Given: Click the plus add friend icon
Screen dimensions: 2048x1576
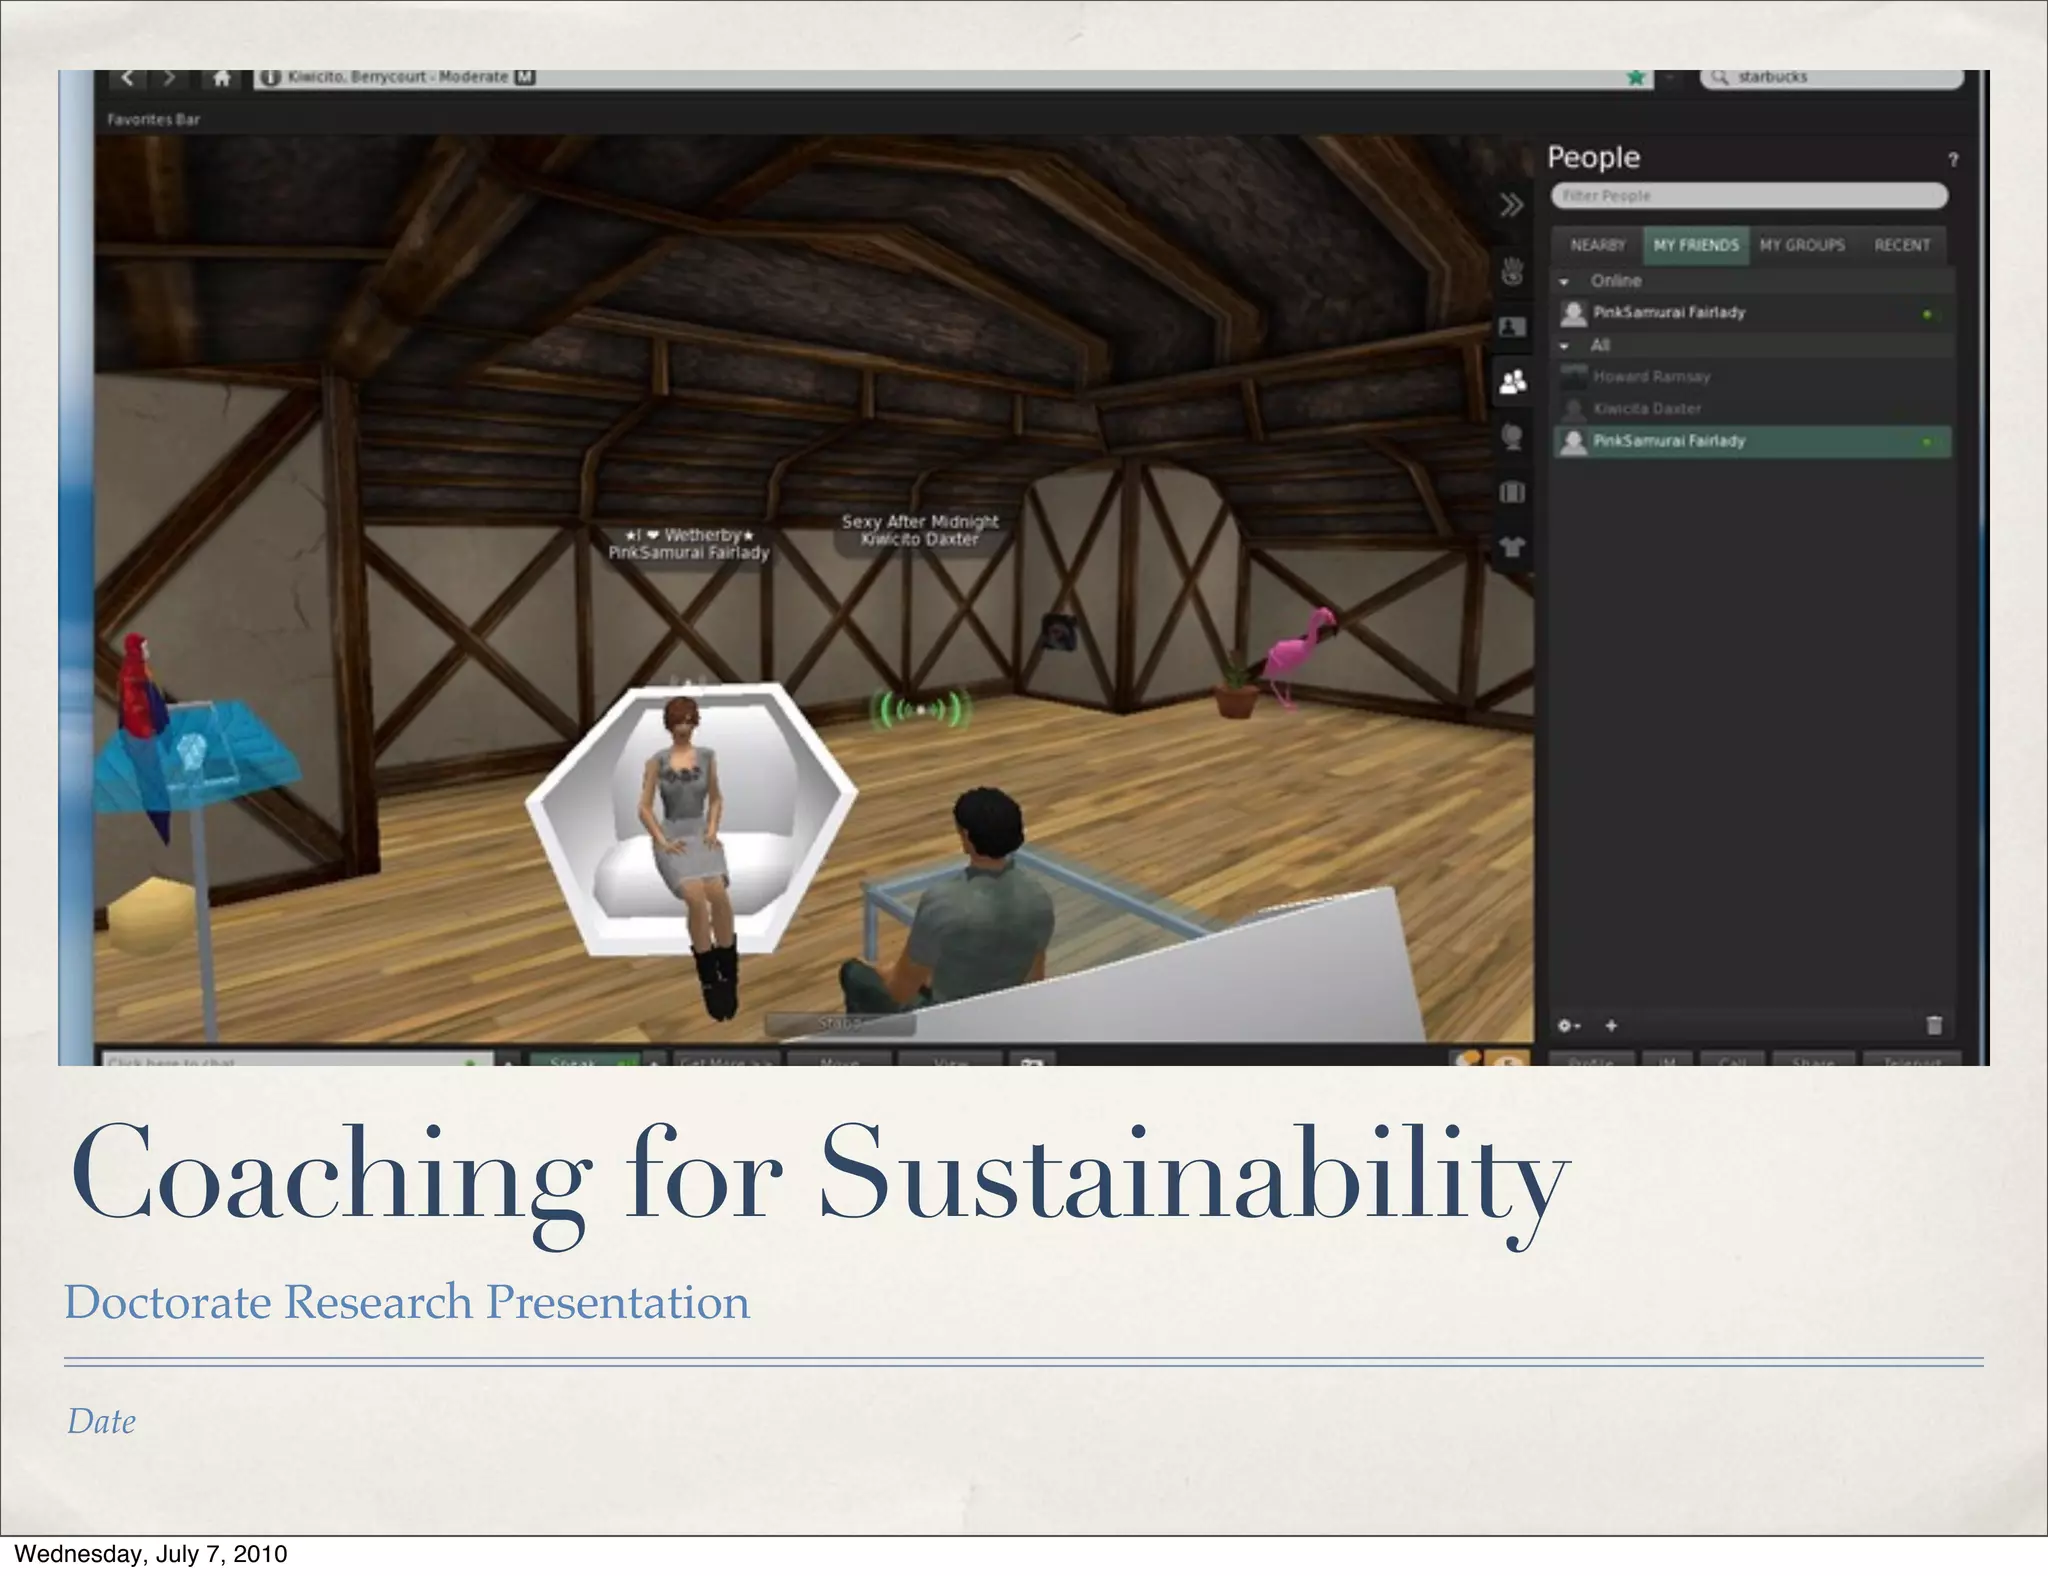Looking at the screenshot, I should tap(1611, 1025).
